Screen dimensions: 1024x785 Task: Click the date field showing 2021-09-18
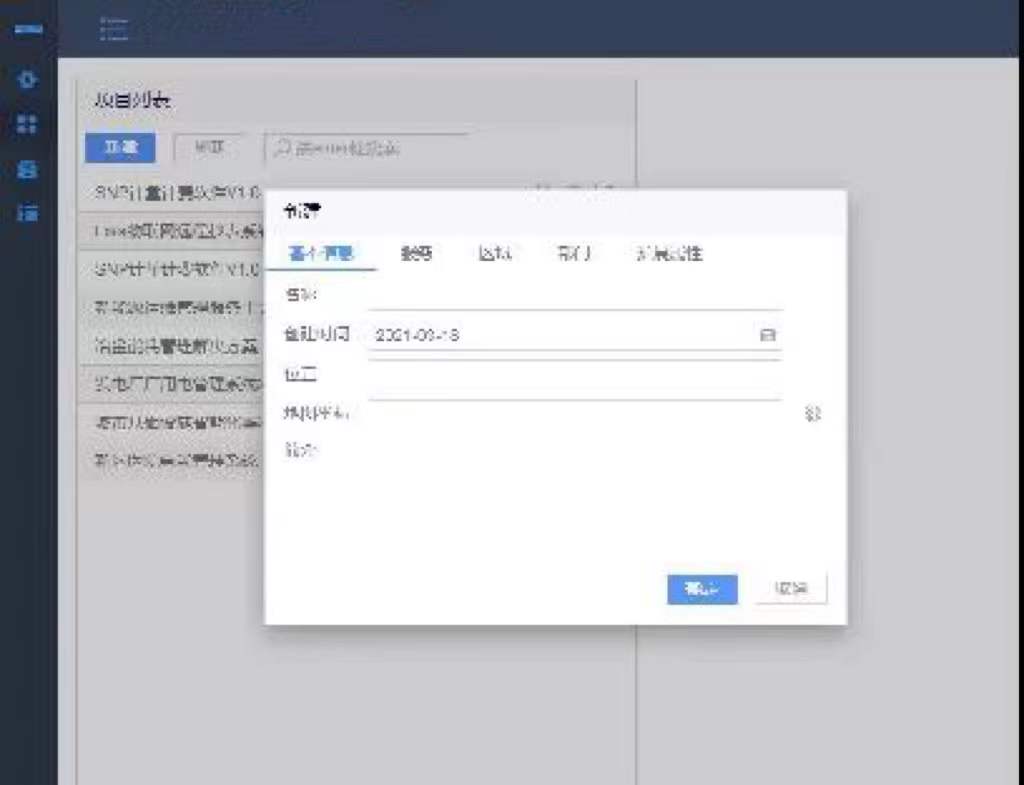[x=560, y=335]
